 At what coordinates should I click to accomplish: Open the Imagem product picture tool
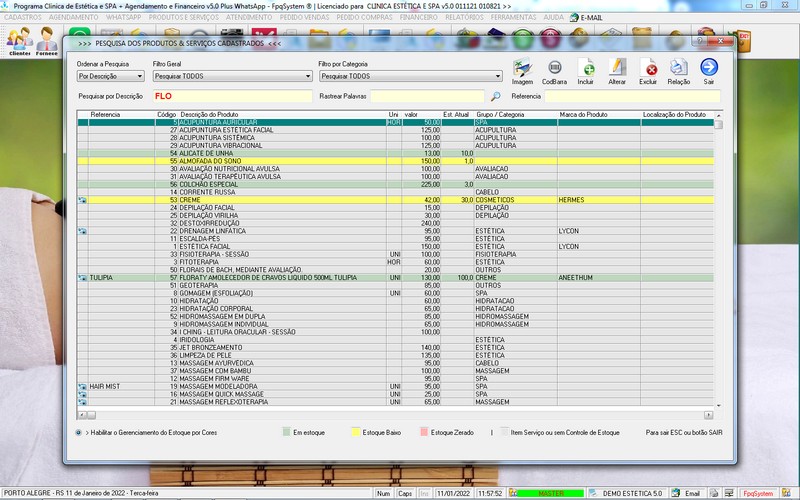tap(522, 71)
